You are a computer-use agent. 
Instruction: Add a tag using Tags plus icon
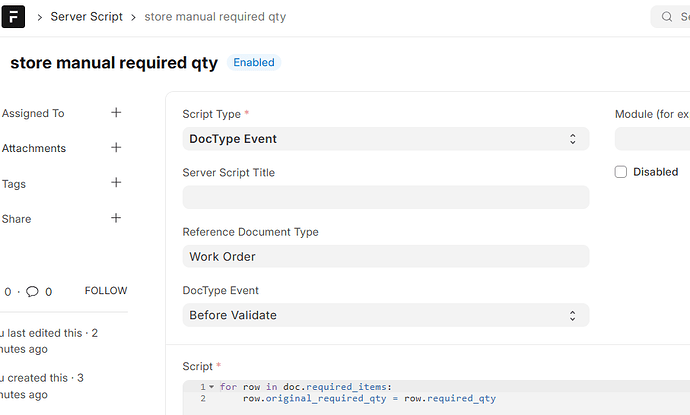pyautogui.click(x=116, y=183)
